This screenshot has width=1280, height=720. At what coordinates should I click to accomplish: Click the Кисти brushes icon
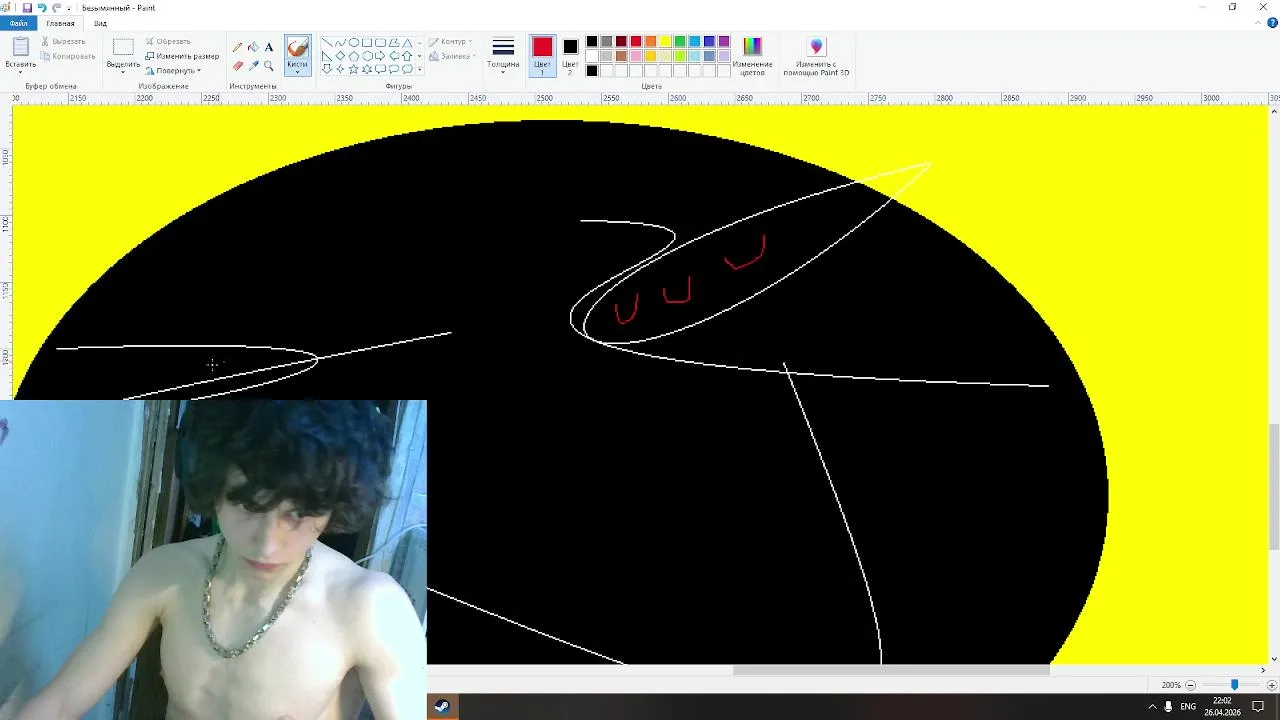point(297,47)
